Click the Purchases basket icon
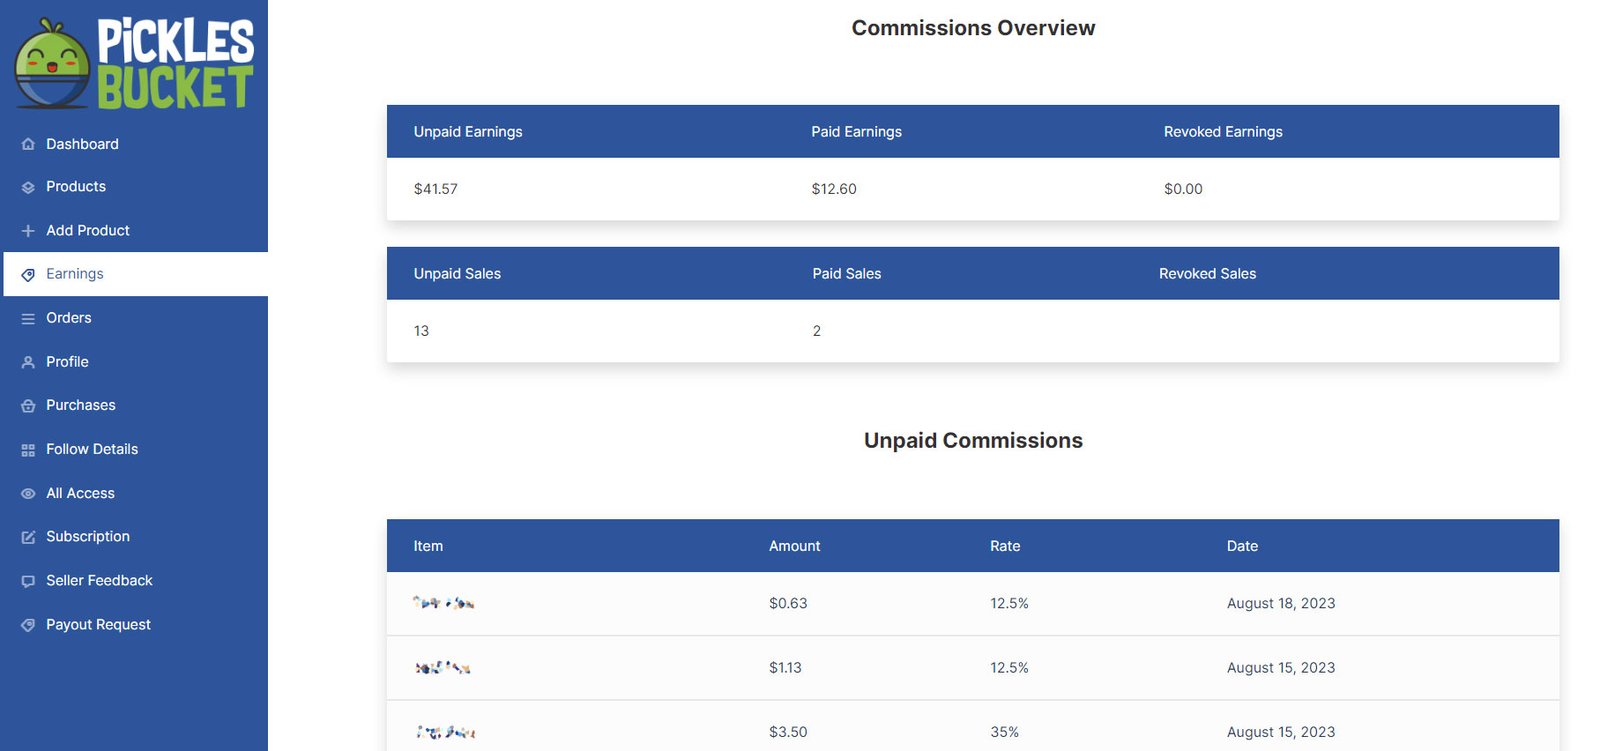Screen dimensions: 1600x751 click(x=28, y=406)
